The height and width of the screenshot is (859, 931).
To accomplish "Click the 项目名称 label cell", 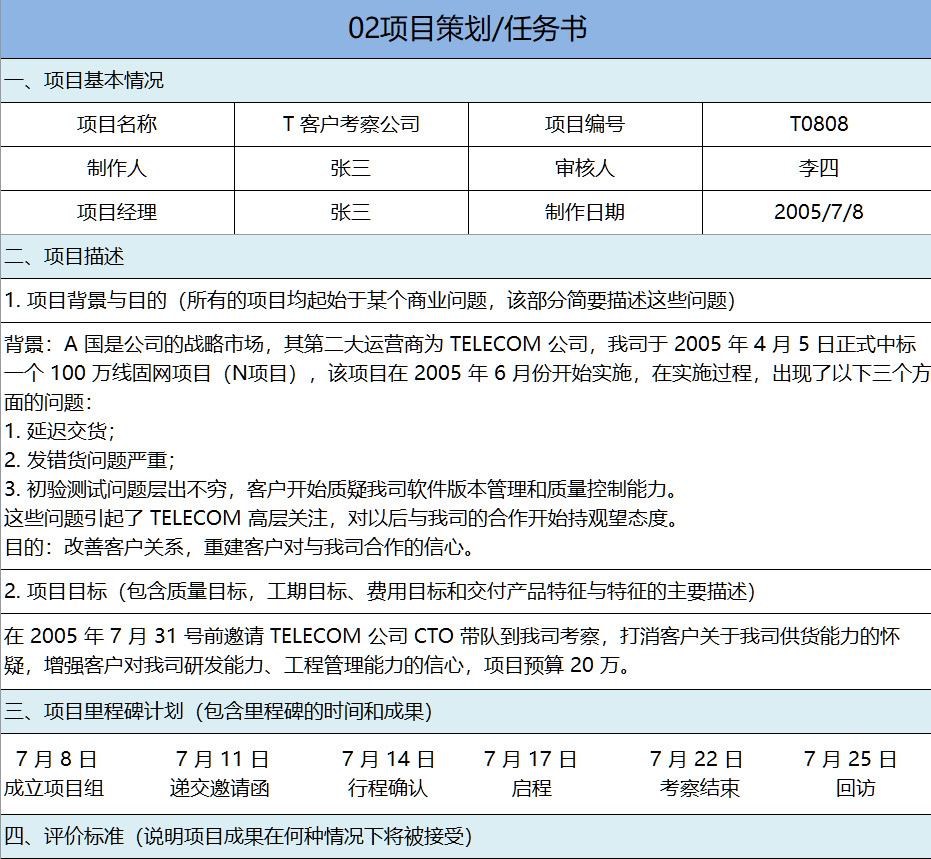I will point(116,124).
